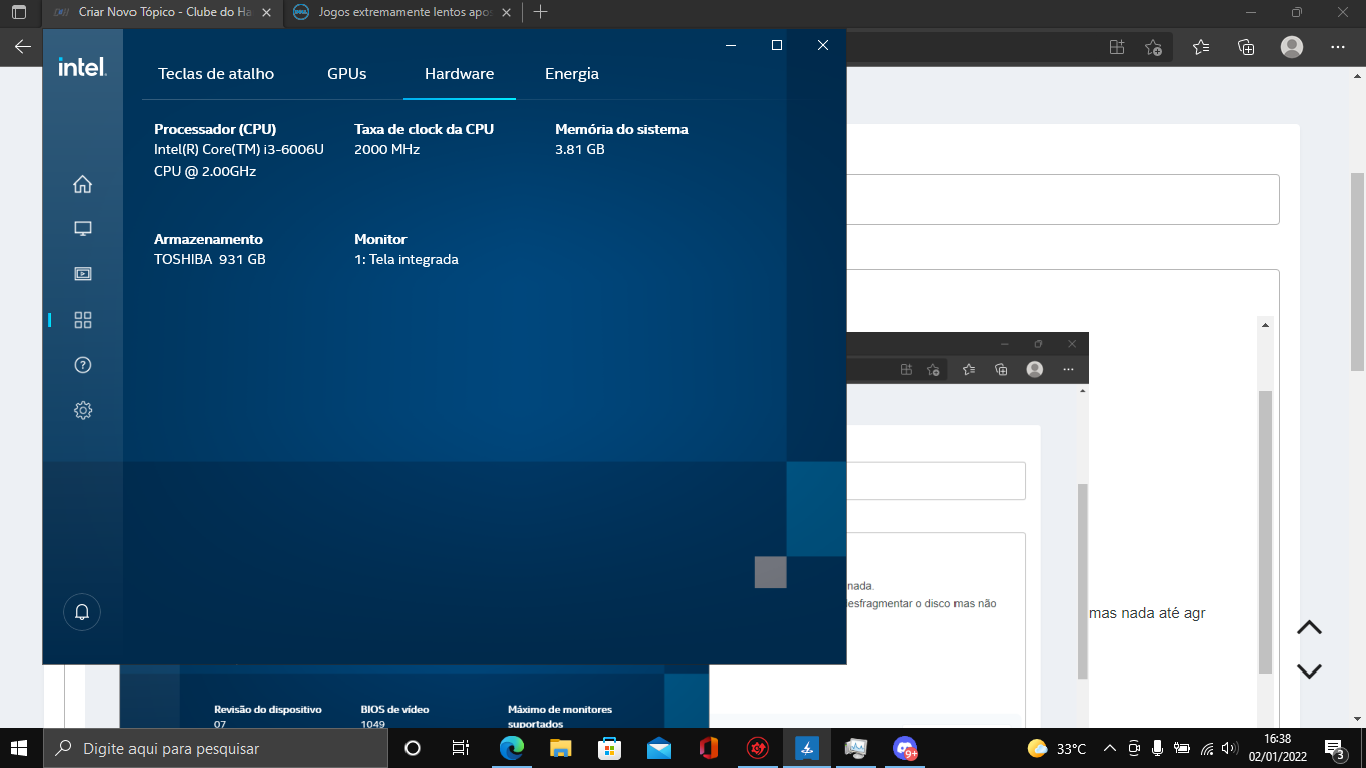
Task: Show hidden system tray icons
Action: [1109, 748]
